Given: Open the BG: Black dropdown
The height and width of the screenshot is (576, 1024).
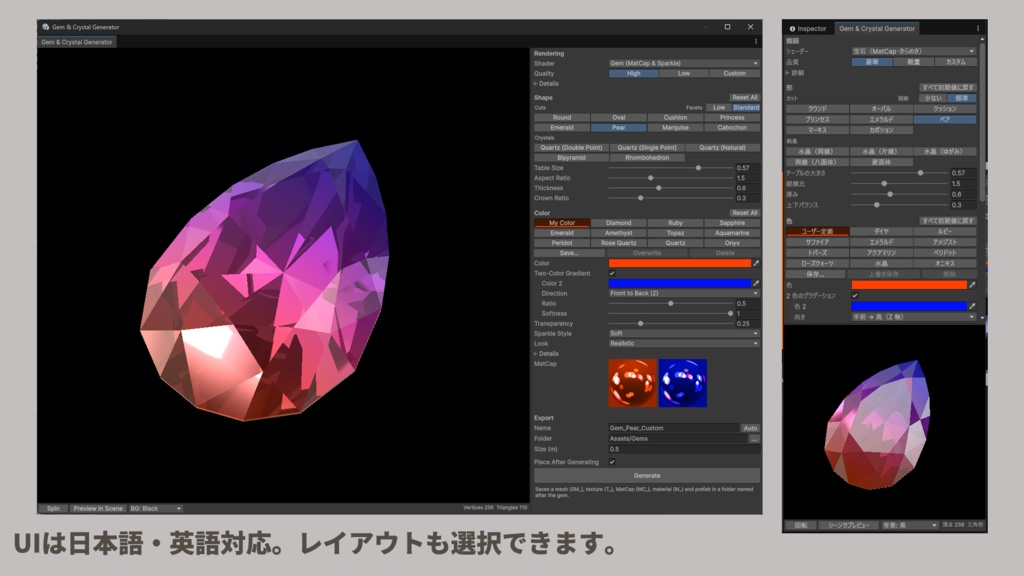Looking at the screenshot, I should 155,509.
